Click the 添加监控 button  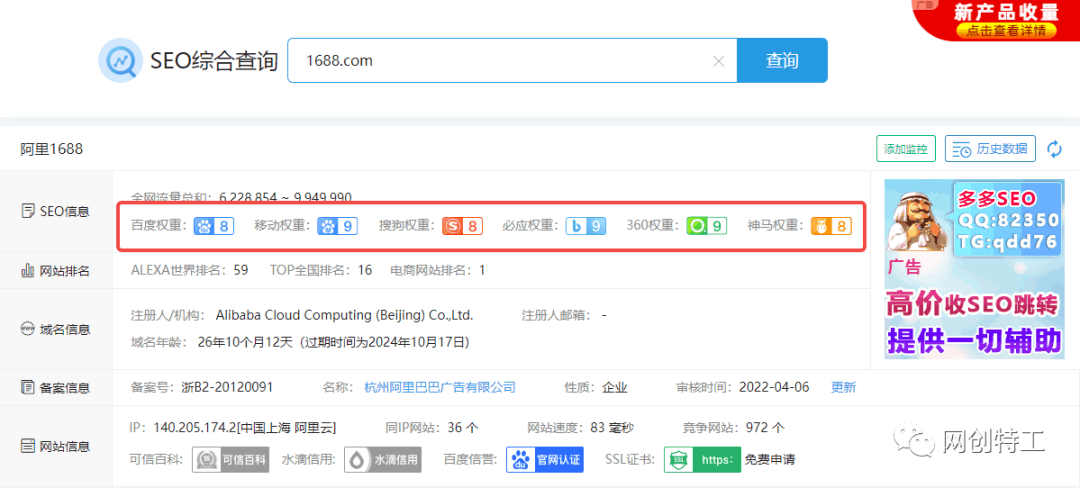(x=906, y=149)
